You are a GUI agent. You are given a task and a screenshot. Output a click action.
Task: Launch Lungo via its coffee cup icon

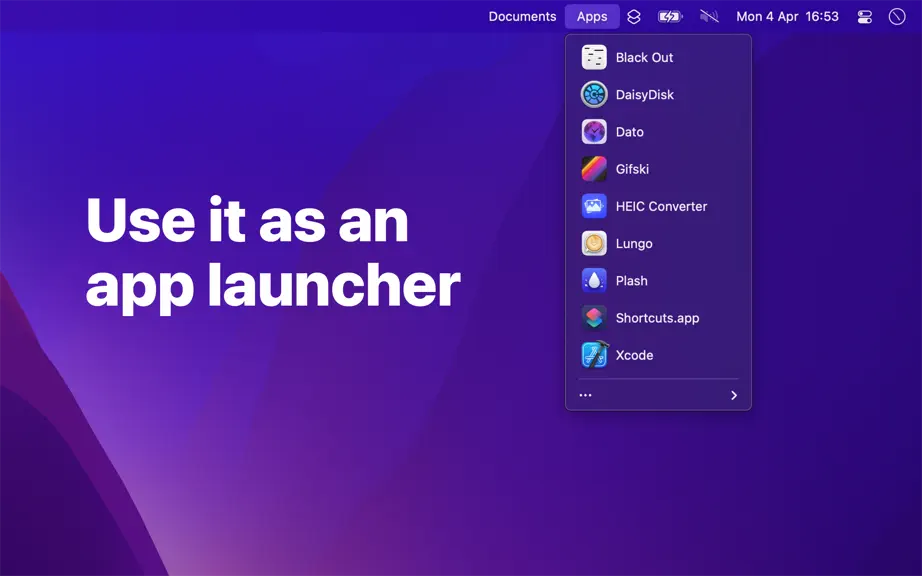(x=594, y=243)
